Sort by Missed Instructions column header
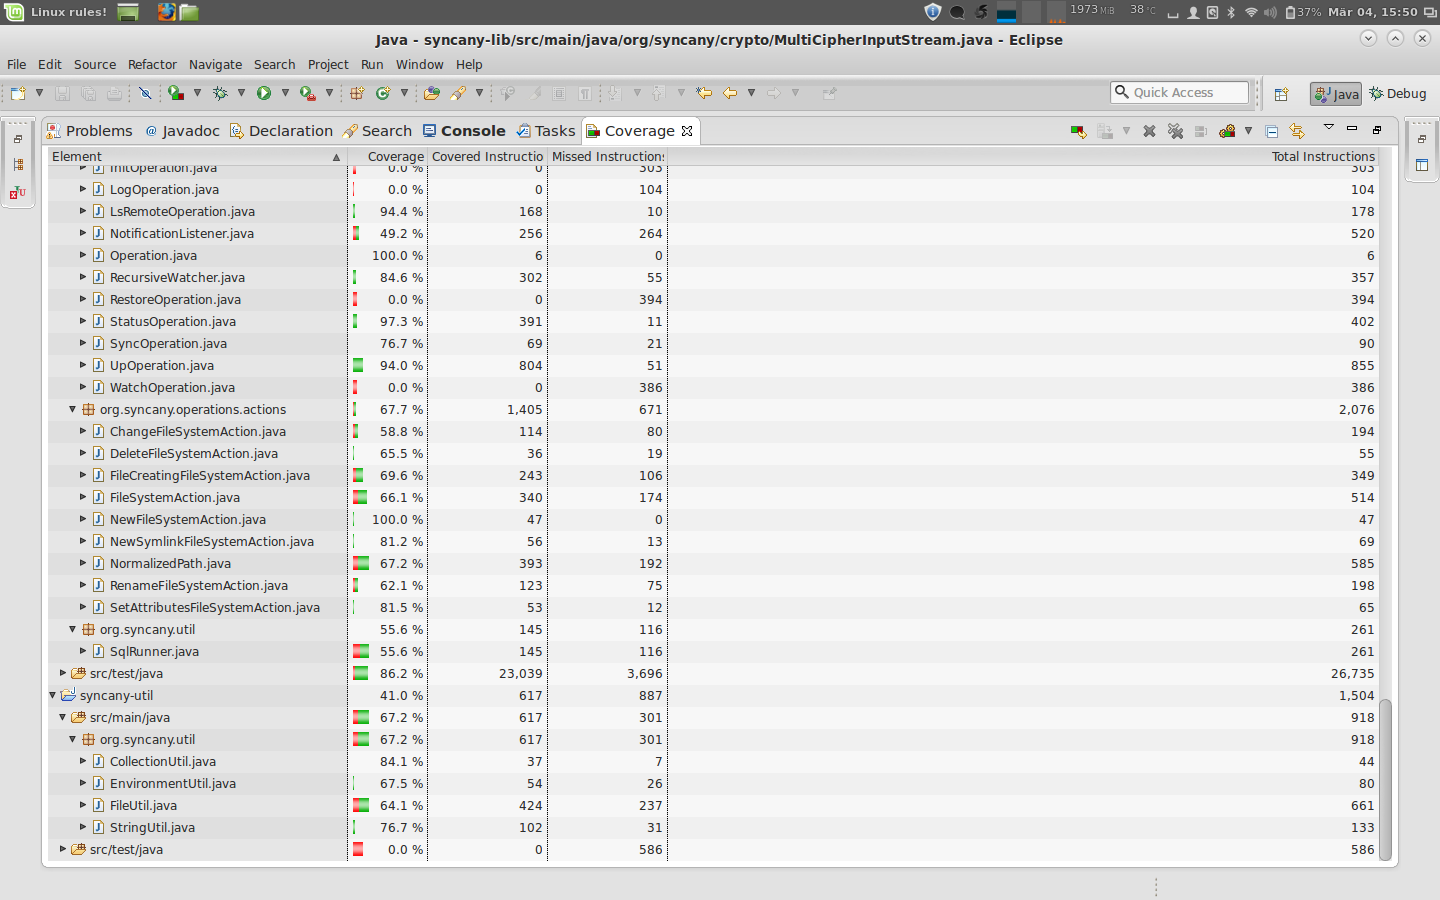Image resolution: width=1440 pixels, height=900 pixels. (607, 157)
